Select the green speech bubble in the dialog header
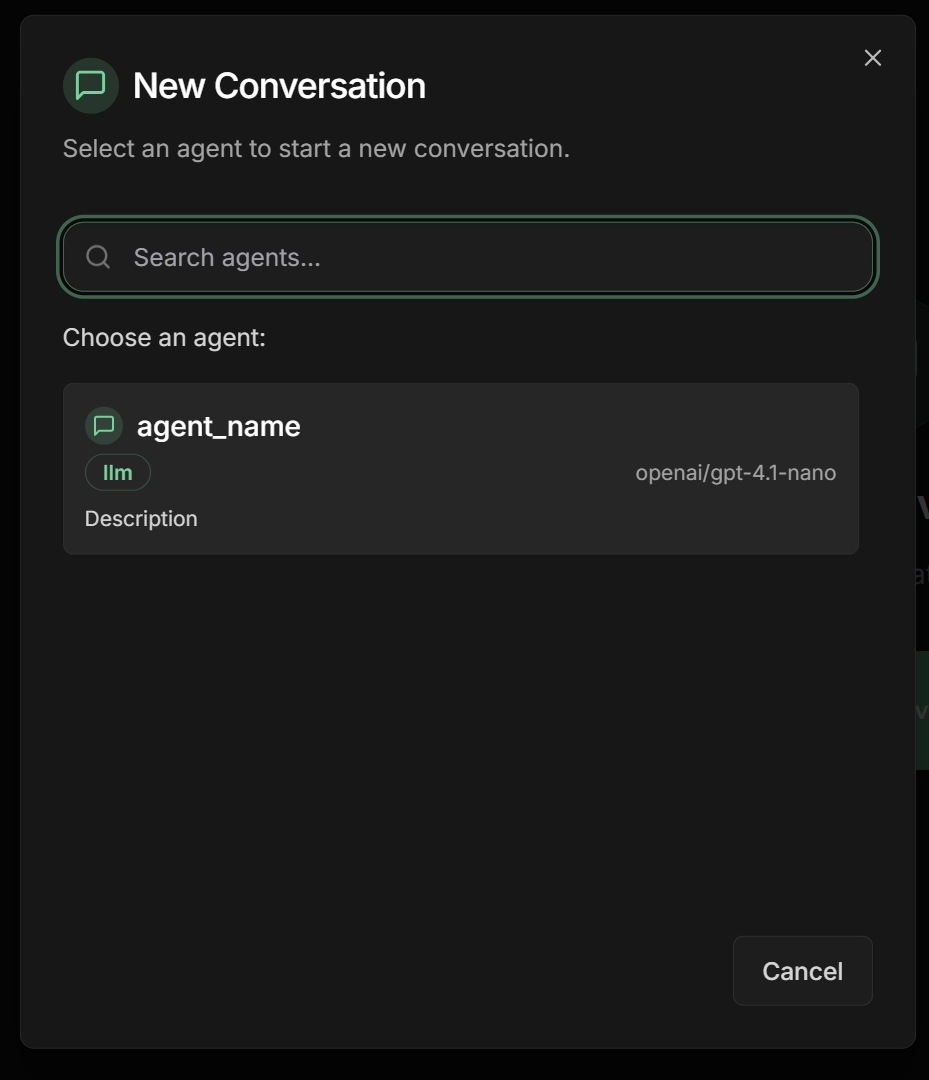Viewport: 929px width, 1080px height. click(90, 85)
